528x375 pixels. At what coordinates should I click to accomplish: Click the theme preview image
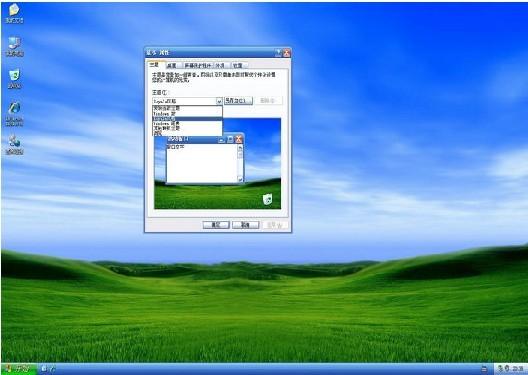[x=218, y=163]
